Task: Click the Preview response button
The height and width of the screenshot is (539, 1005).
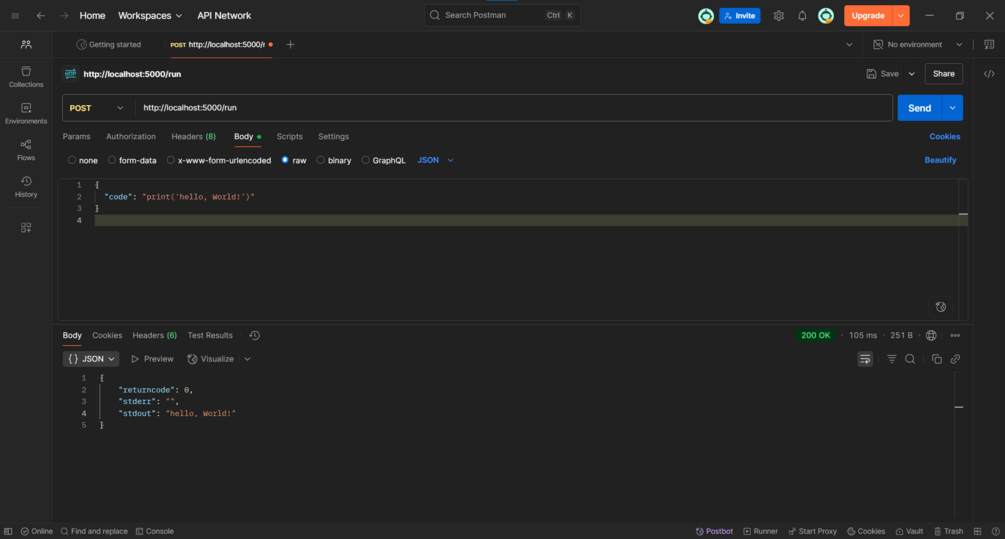Action: tap(152, 359)
